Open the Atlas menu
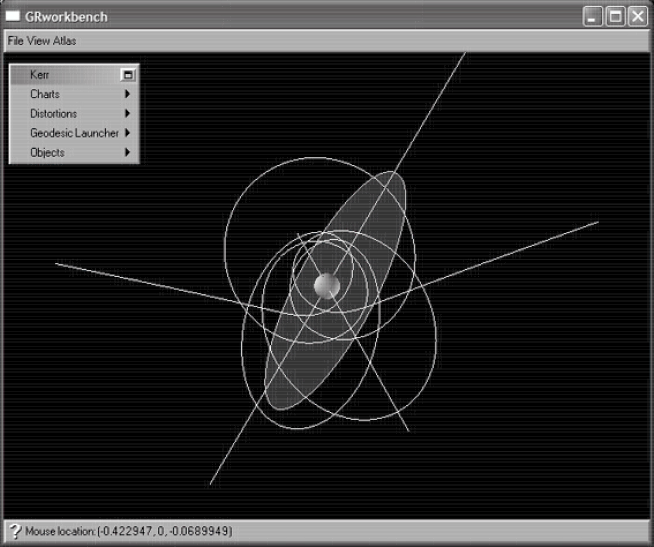The height and width of the screenshot is (547, 654). [64, 41]
